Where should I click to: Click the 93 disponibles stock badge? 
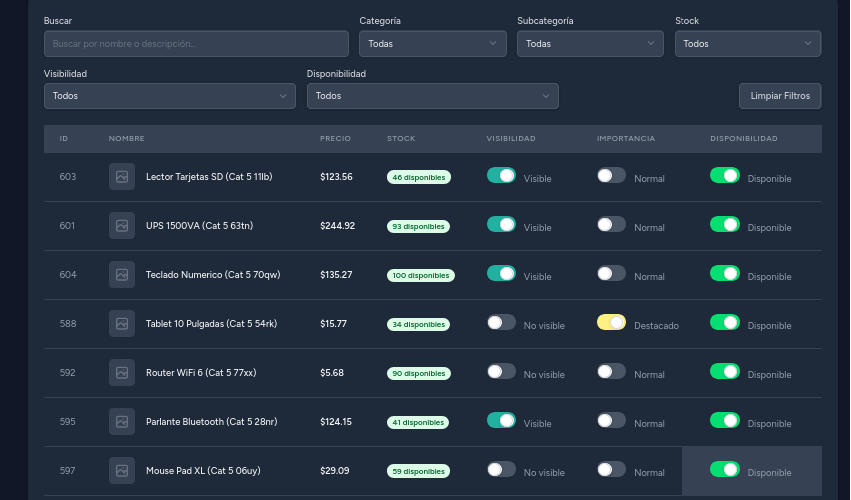coord(418,226)
